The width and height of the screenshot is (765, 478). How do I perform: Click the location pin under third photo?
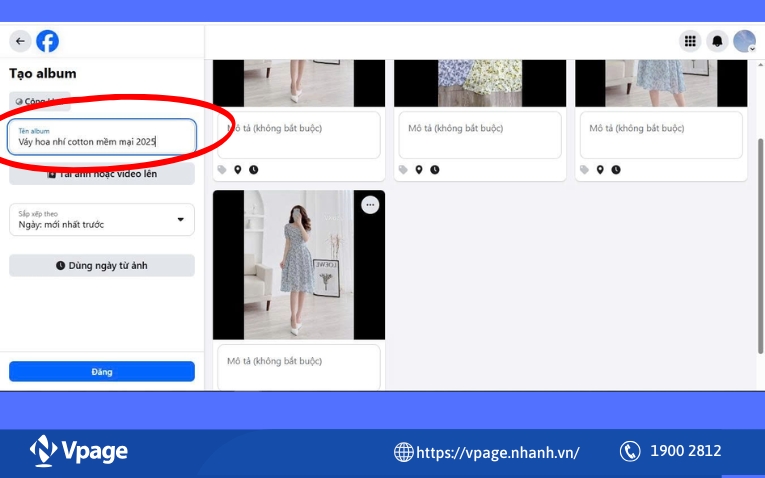click(600, 170)
